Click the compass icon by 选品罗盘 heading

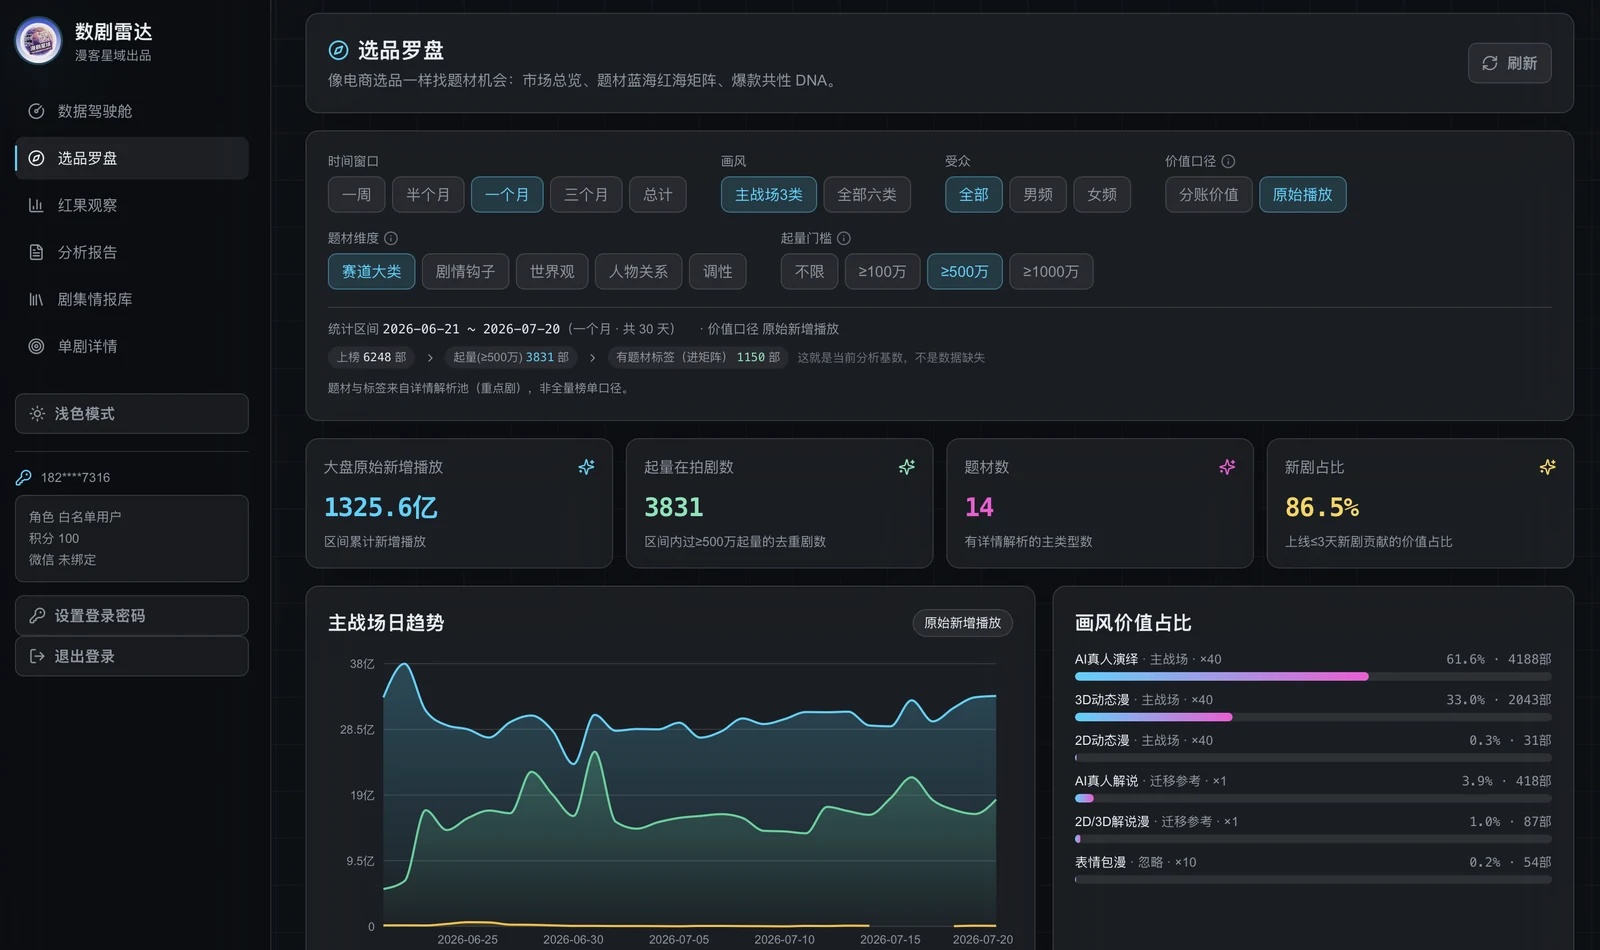click(x=339, y=50)
